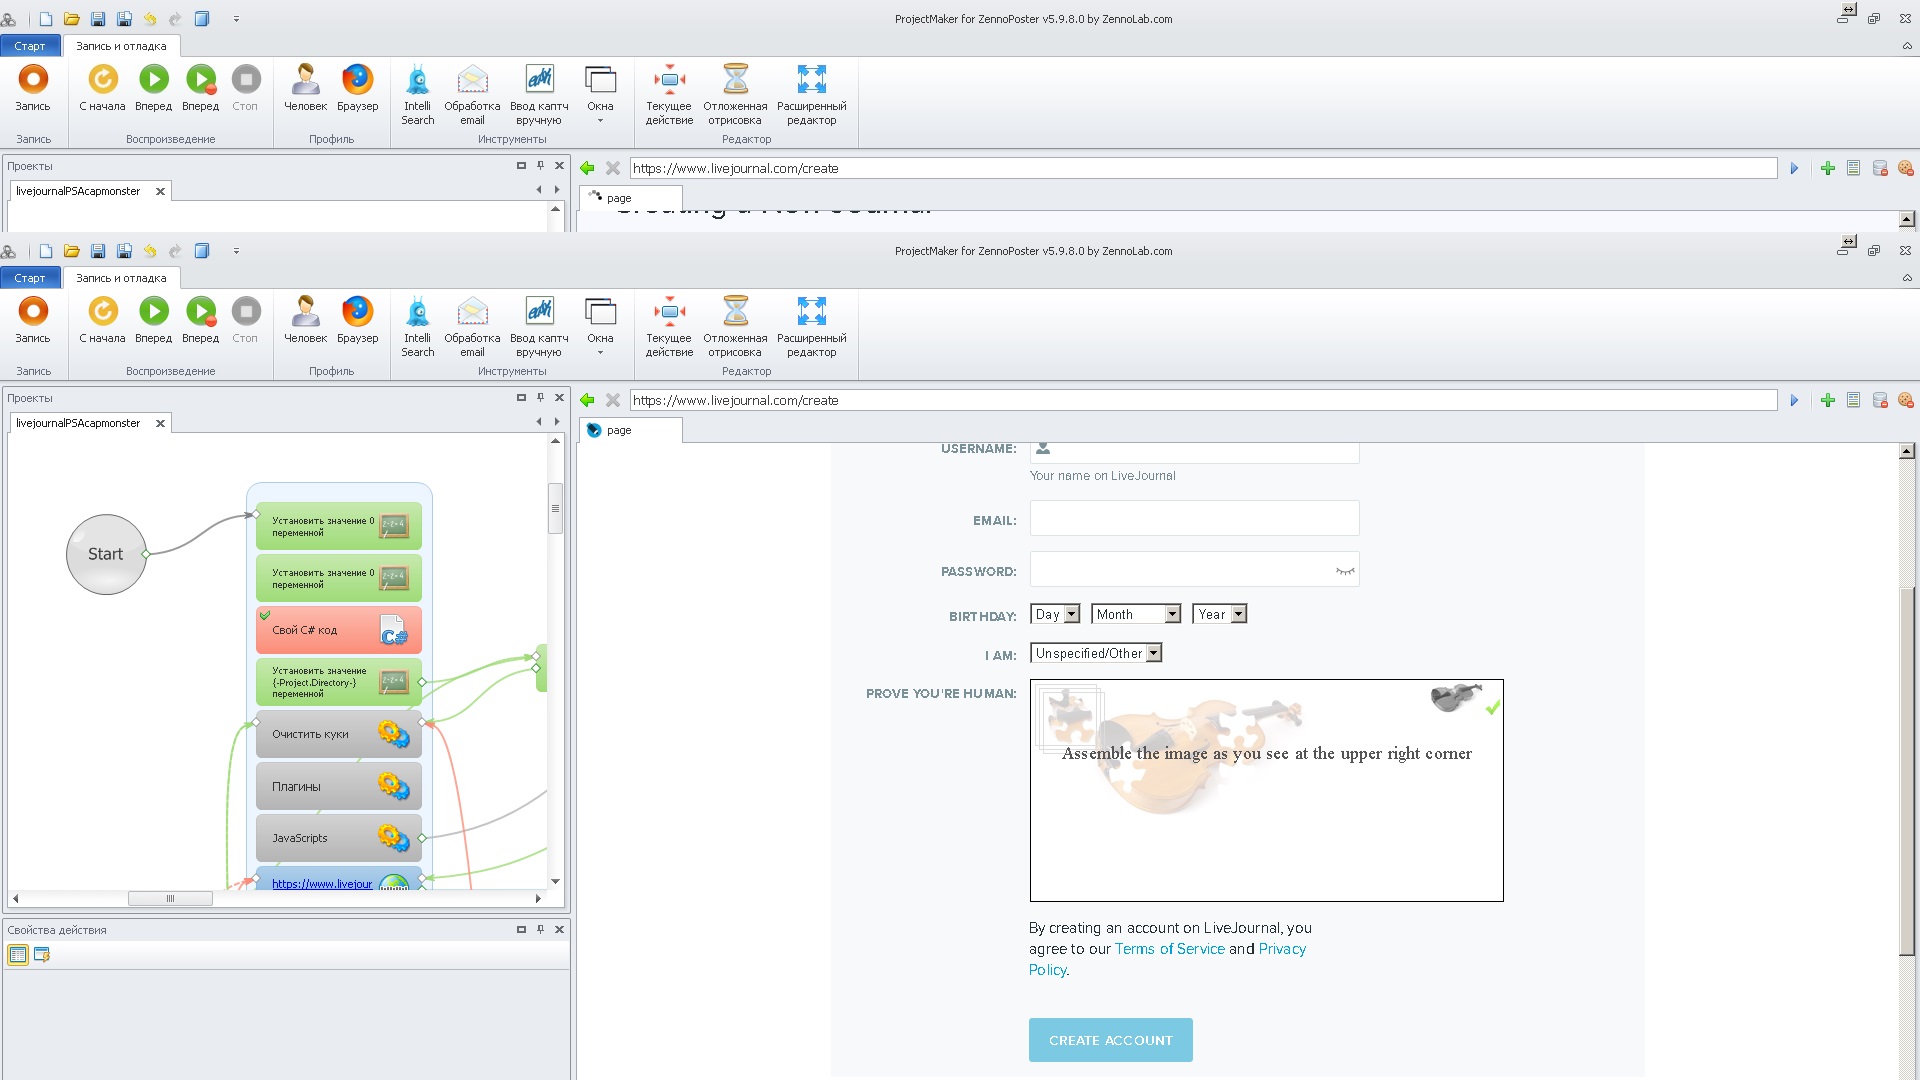
Task: Click the Запись record icon
Action: tap(33, 311)
